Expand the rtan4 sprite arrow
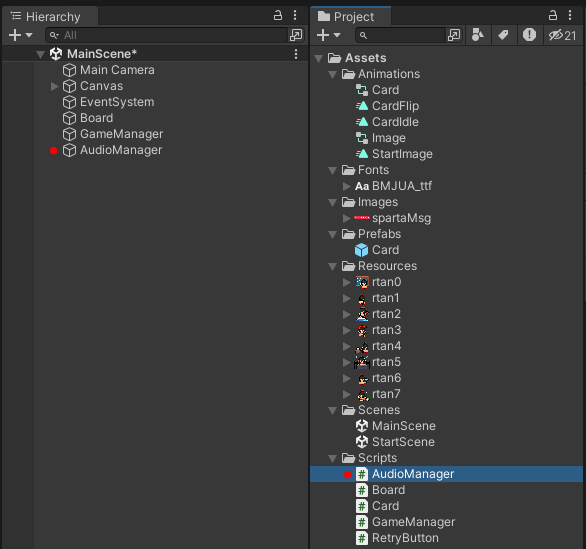This screenshot has height=549, width=586. 347,347
